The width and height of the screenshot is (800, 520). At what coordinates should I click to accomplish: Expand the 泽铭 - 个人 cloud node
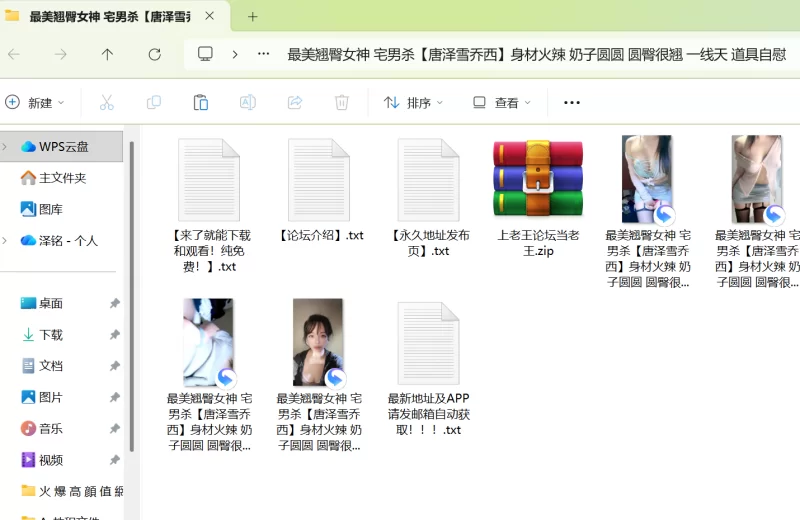click(x=5, y=241)
